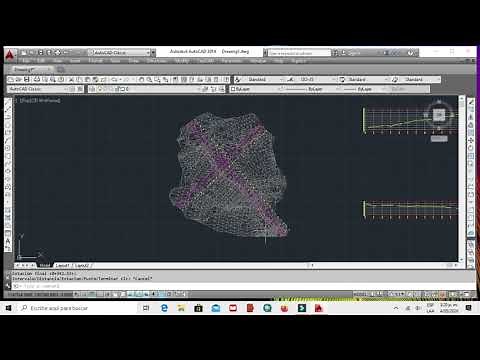Click Dimension Style icon before ISO-25
This screenshot has width=480, height=360.
[x=291, y=79]
